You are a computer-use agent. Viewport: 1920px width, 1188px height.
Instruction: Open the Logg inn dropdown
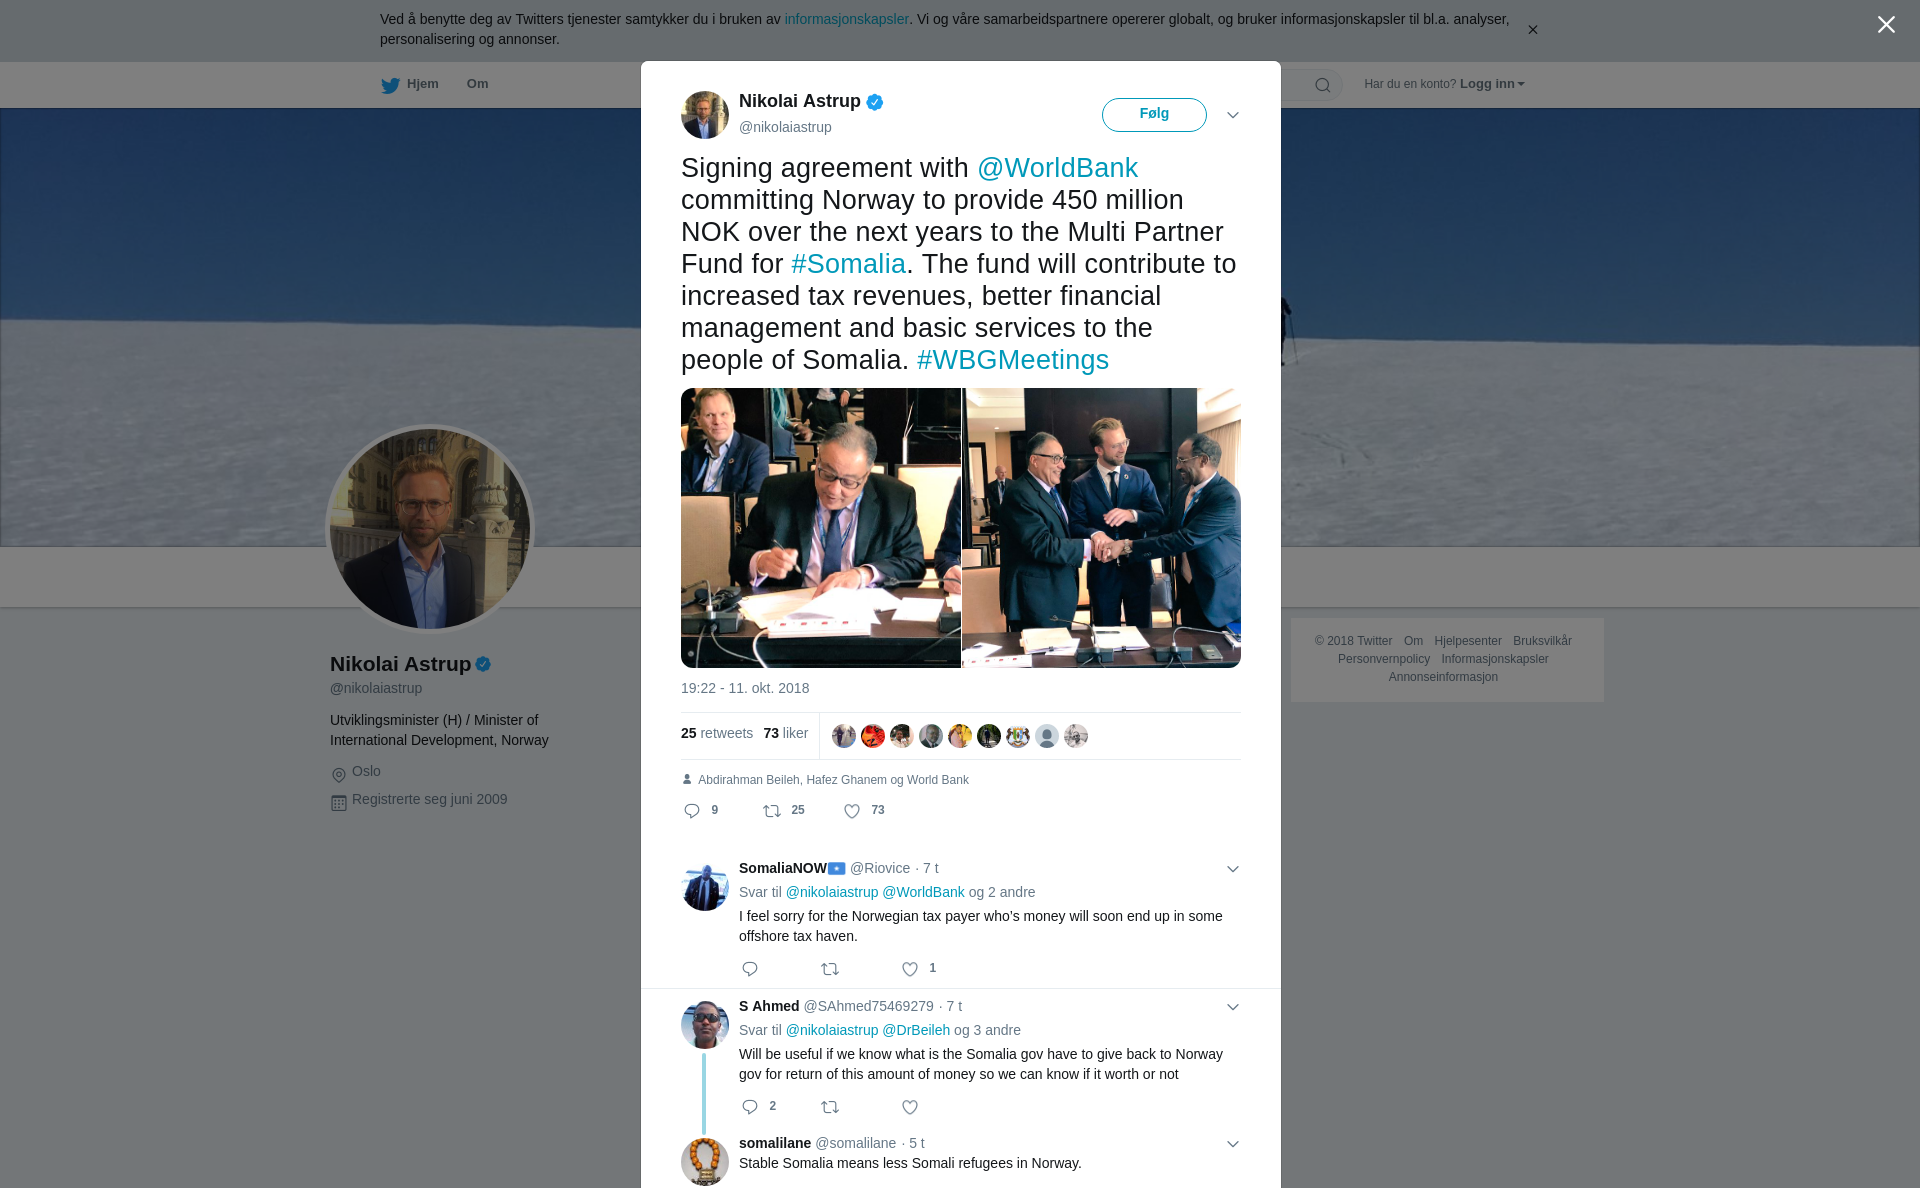[x=1492, y=84]
